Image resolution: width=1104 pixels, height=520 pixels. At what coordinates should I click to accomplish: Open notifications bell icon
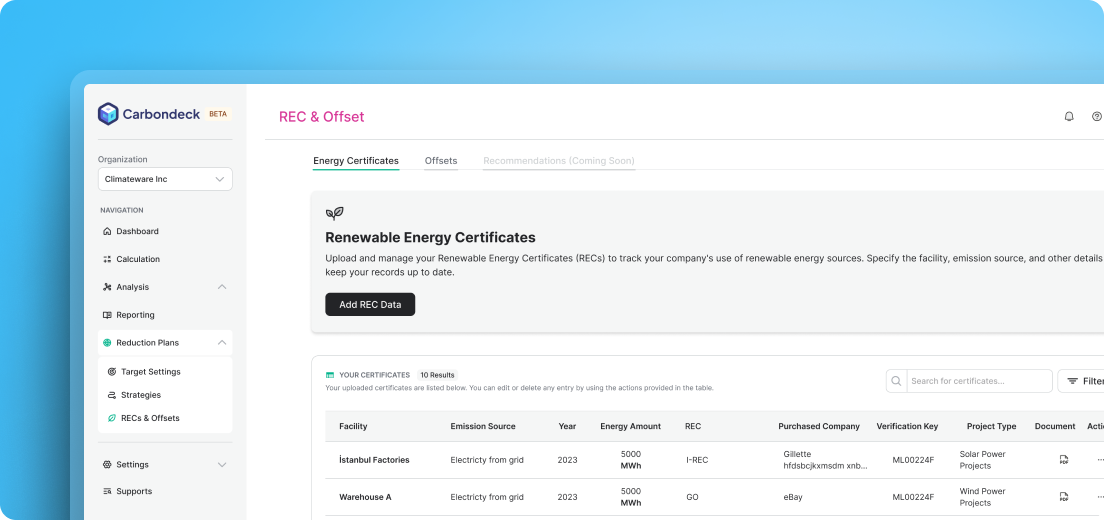(1069, 117)
